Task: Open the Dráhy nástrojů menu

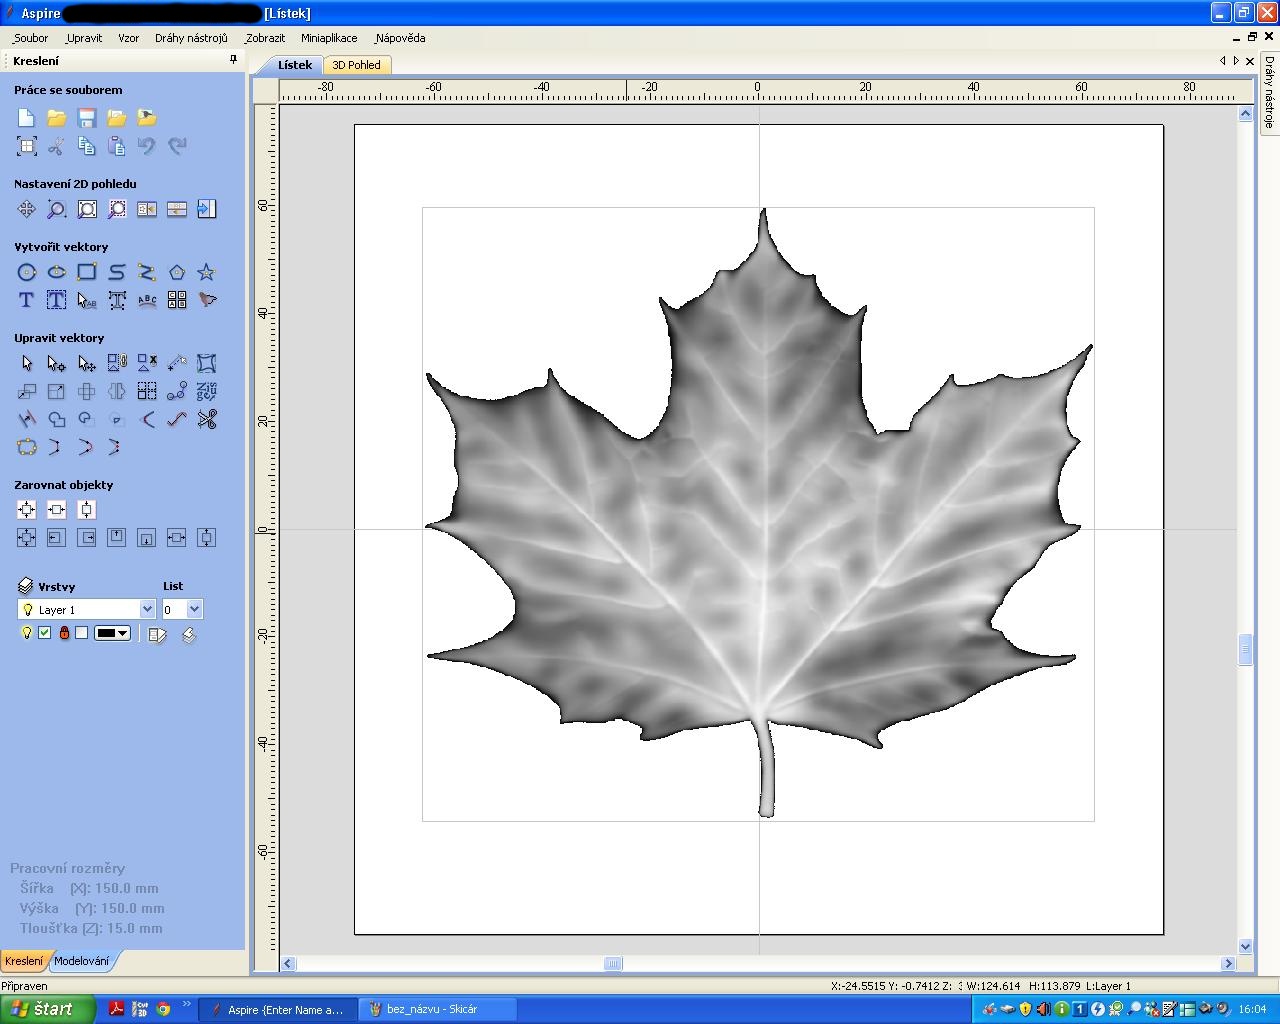Action: point(191,38)
